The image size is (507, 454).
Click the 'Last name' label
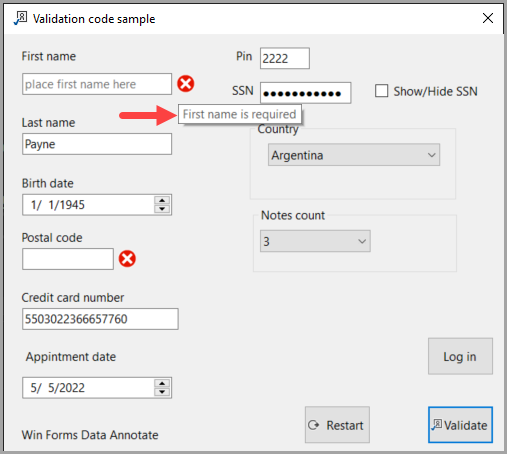coord(48,123)
